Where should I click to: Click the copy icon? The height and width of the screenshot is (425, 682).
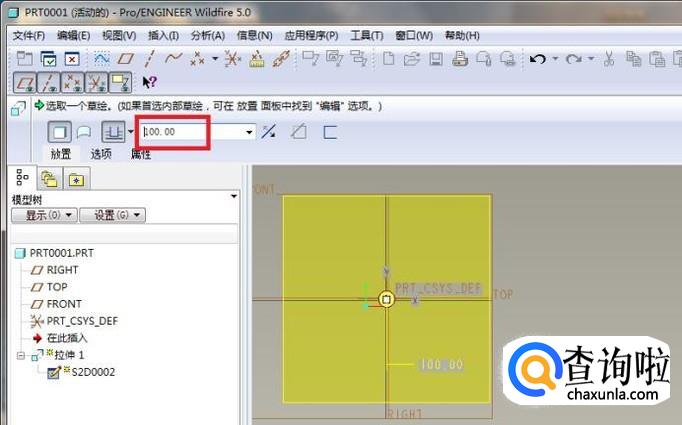[x=633, y=59]
